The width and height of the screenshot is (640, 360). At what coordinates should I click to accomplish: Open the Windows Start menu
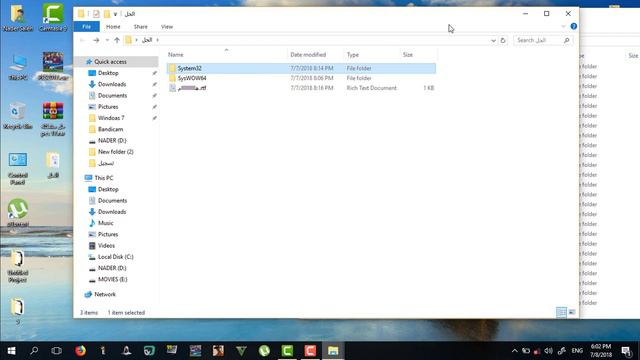click(11, 351)
